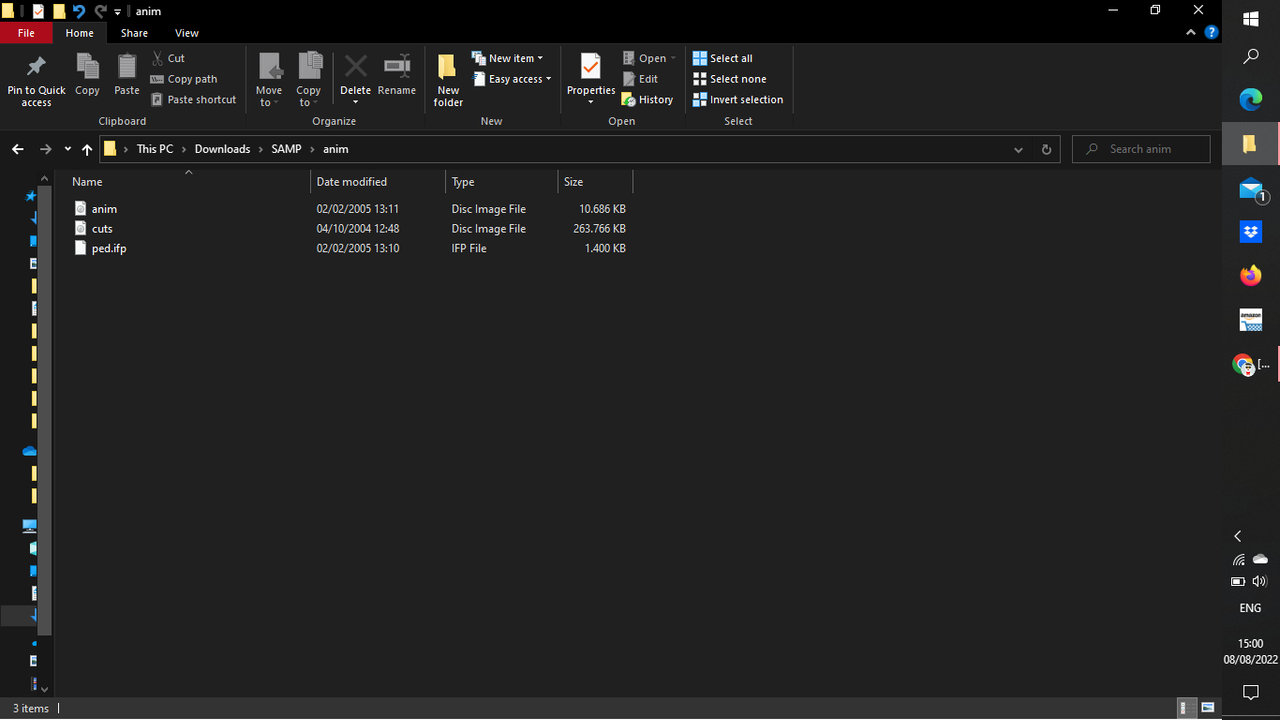Viewport: 1280px width, 720px height.
Task: Click the Paste ribbon button
Action: point(127,75)
